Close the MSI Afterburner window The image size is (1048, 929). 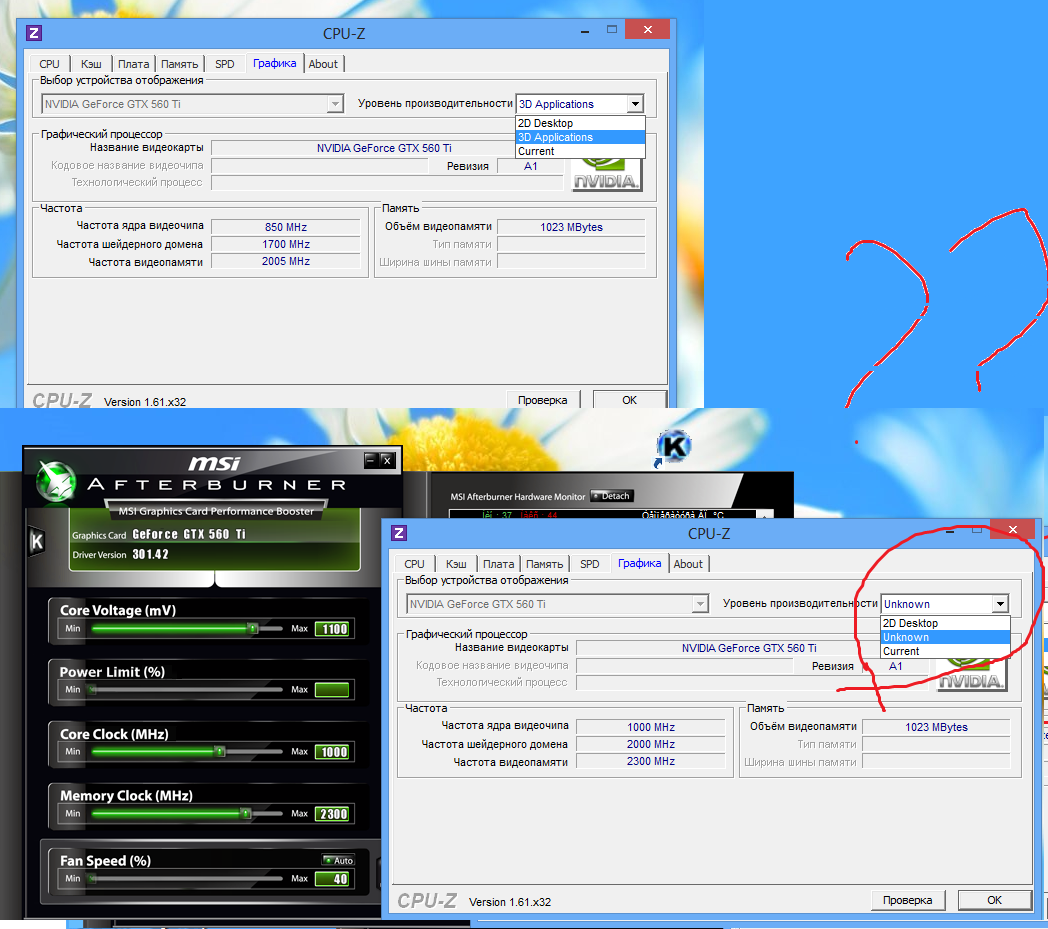[x=387, y=460]
